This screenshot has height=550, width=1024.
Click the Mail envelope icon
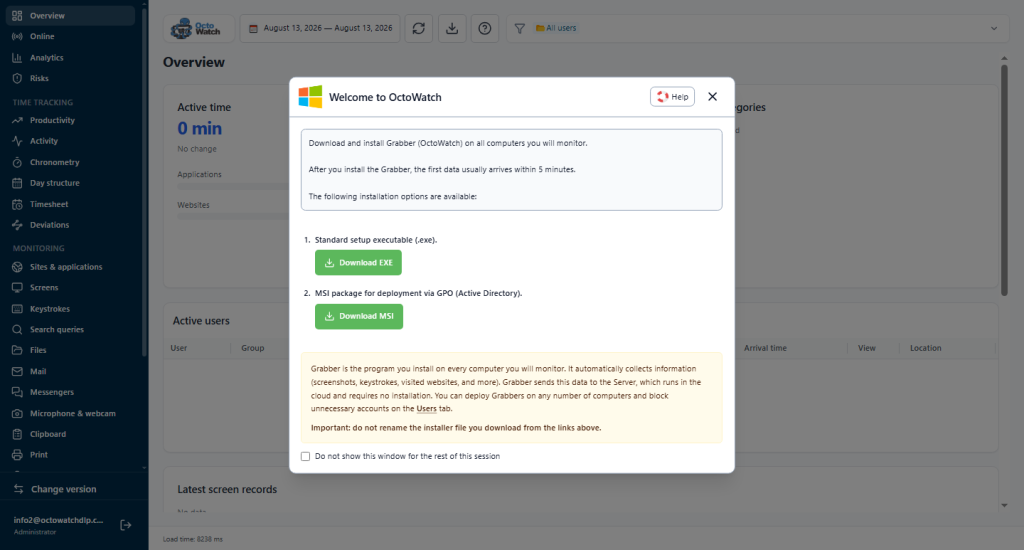pos(17,372)
